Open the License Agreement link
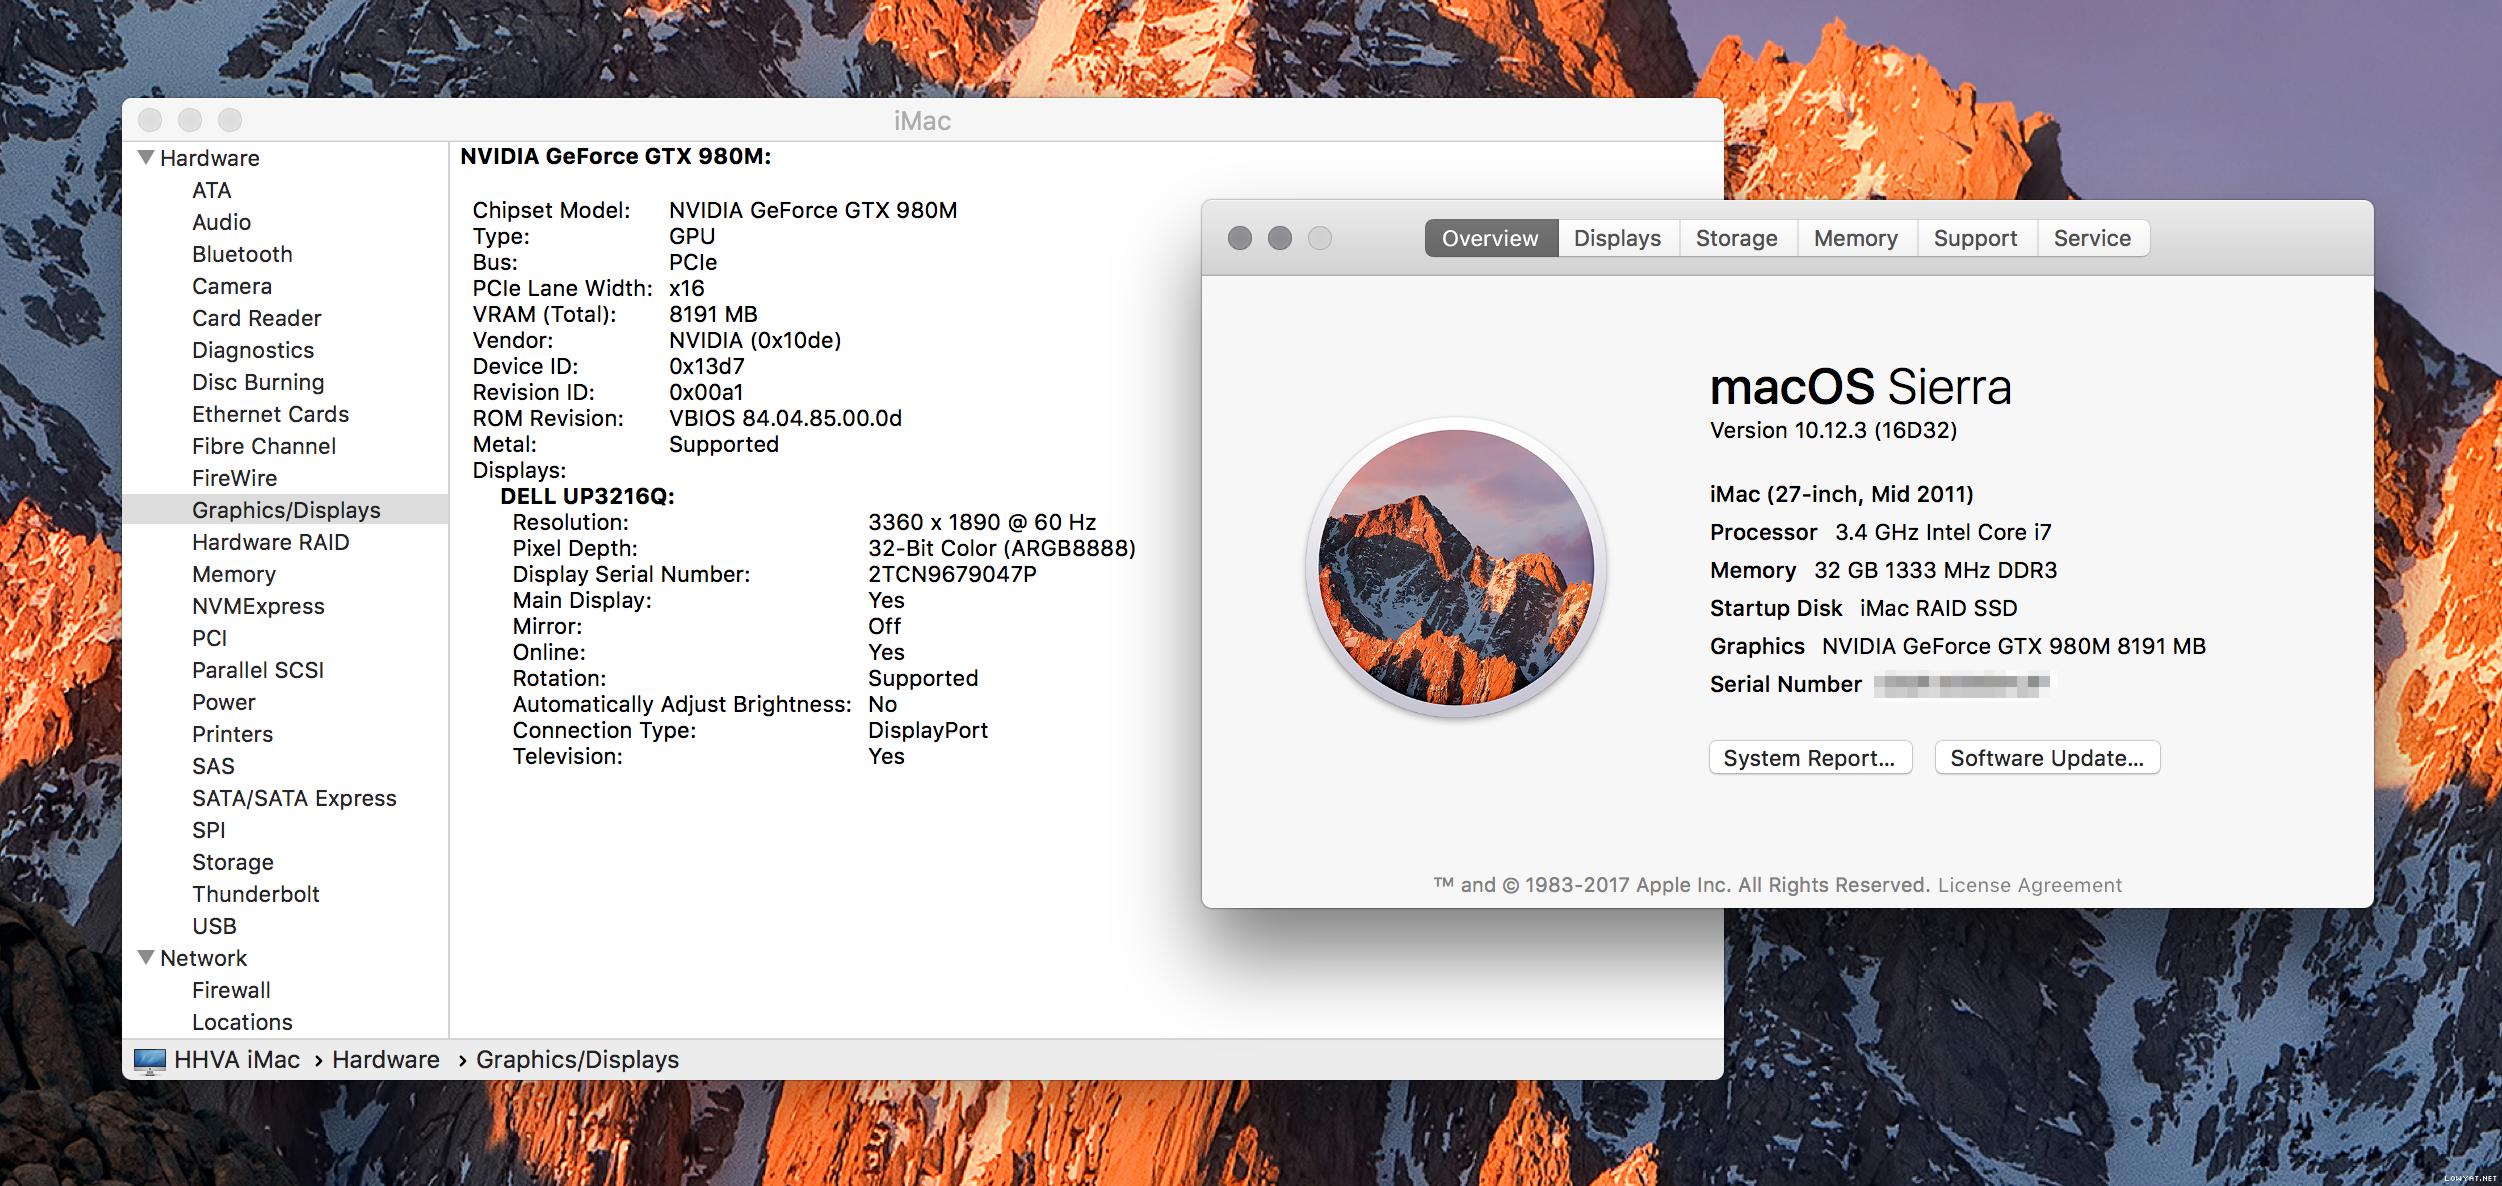Screen dimensions: 2502x1186 point(2029,885)
